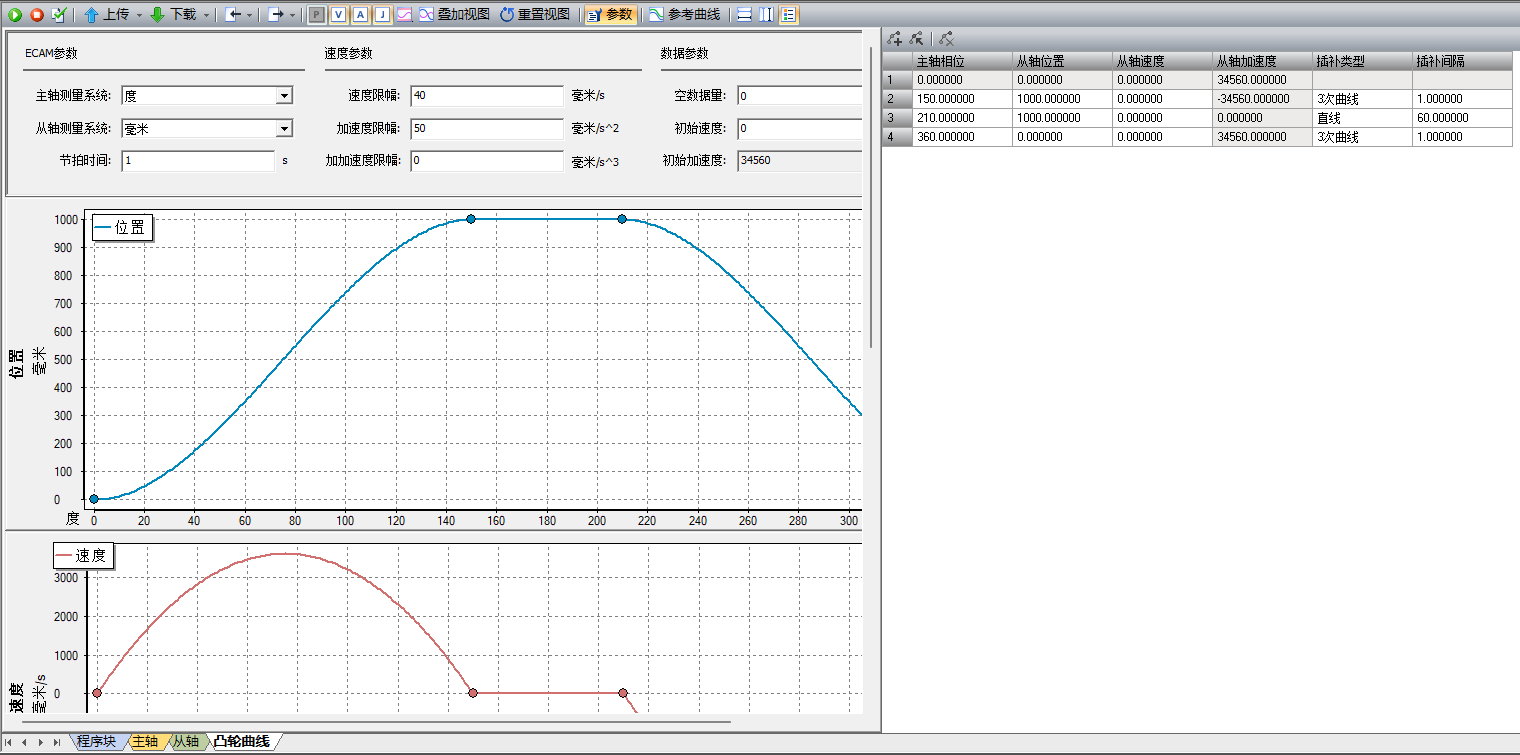
Task: Click the green run button
Action: [15, 15]
